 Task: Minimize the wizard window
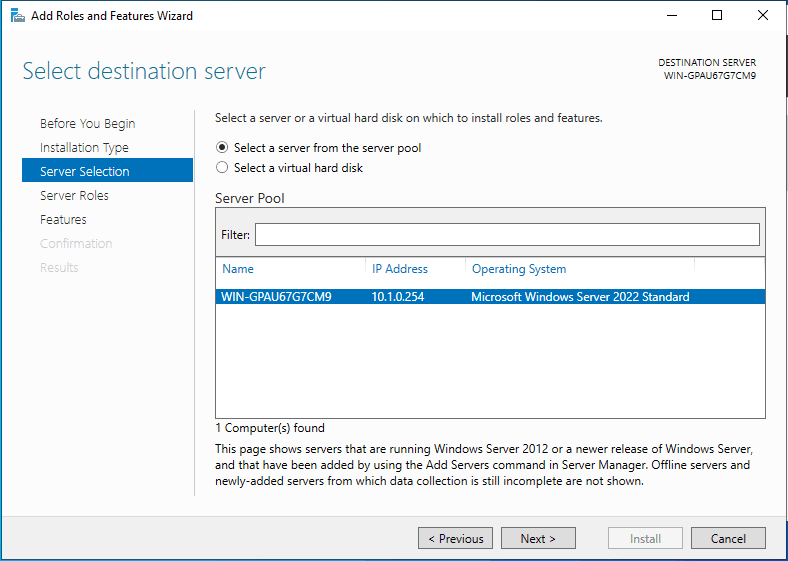point(669,16)
